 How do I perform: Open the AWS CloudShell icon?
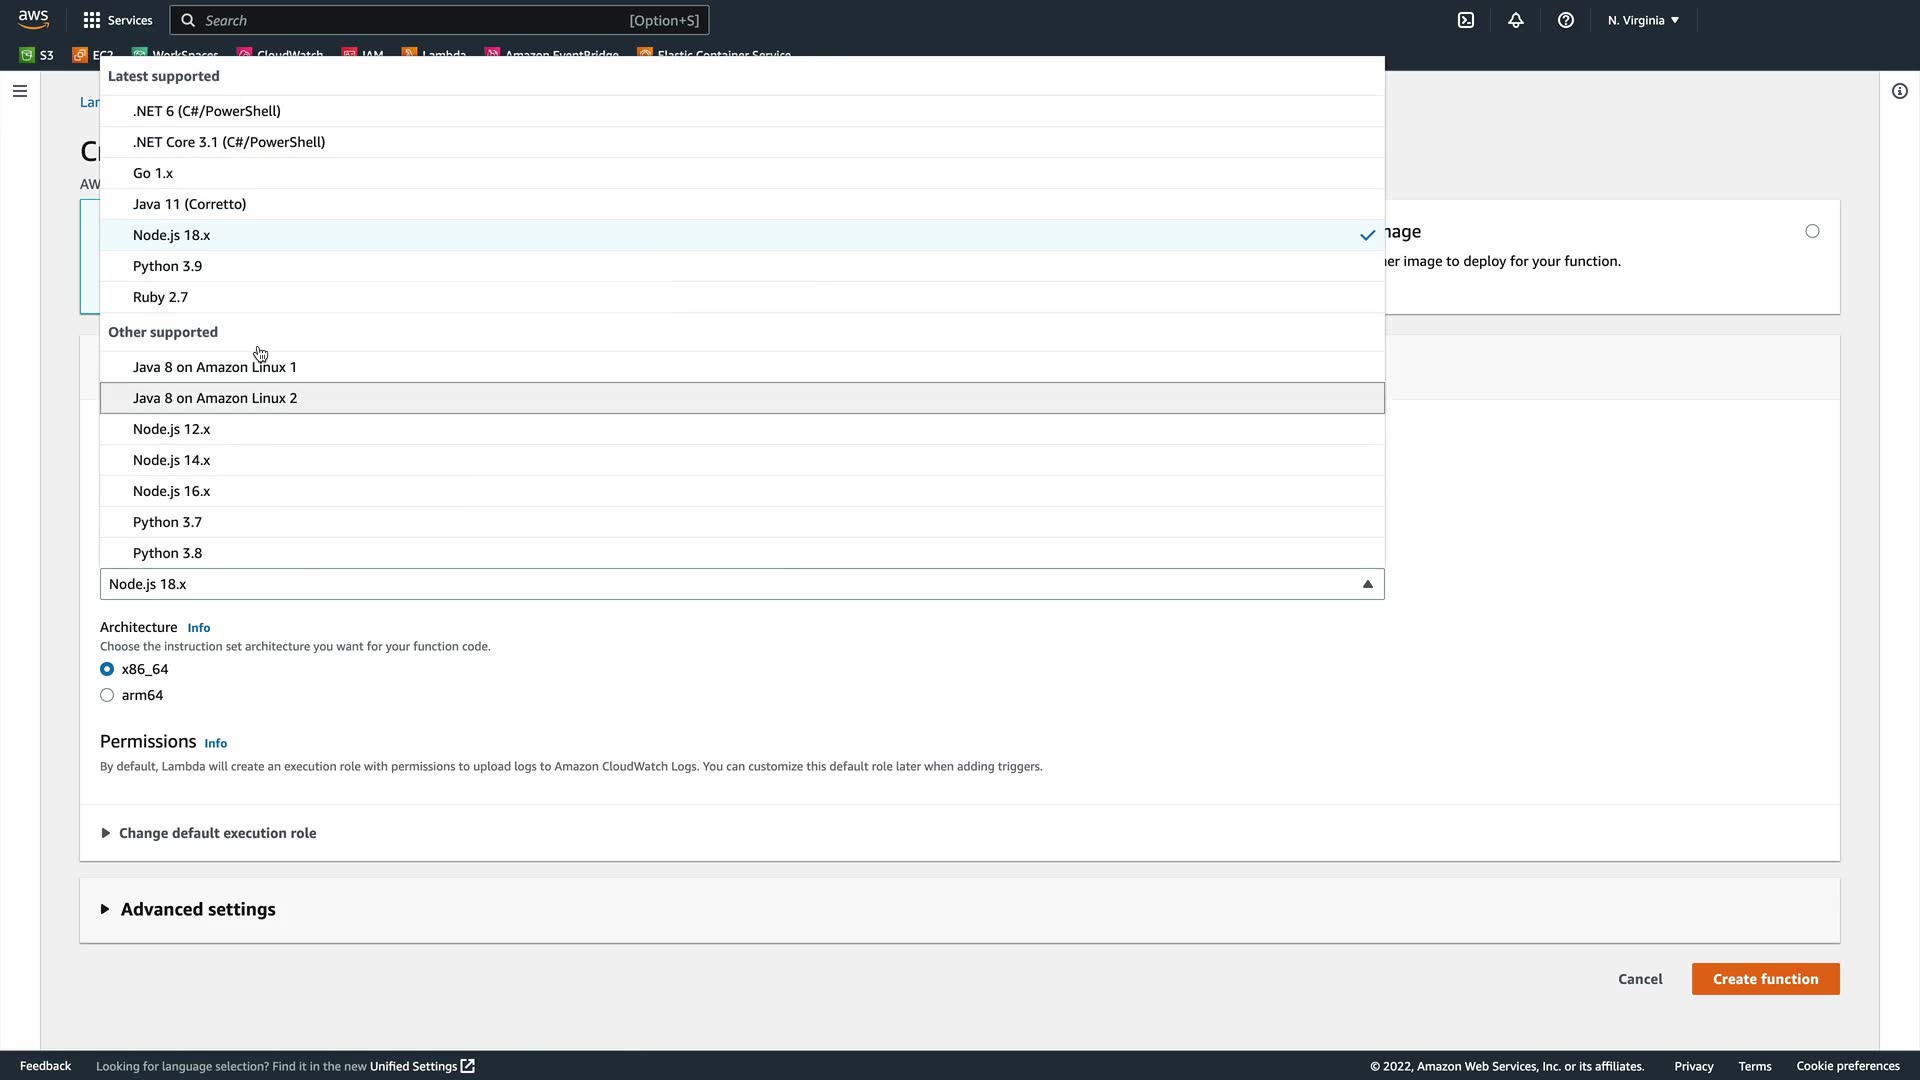pos(1466,20)
